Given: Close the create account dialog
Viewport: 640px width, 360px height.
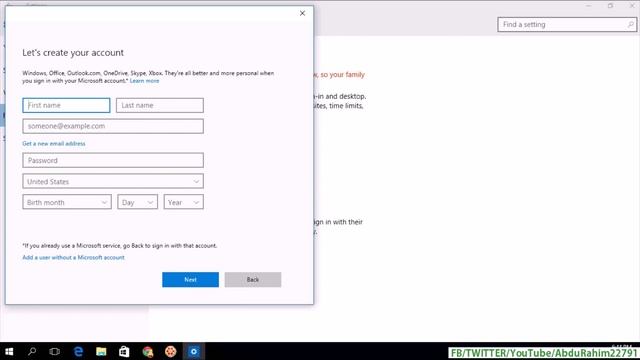Looking at the screenshot, I should (x=302, y=13).
